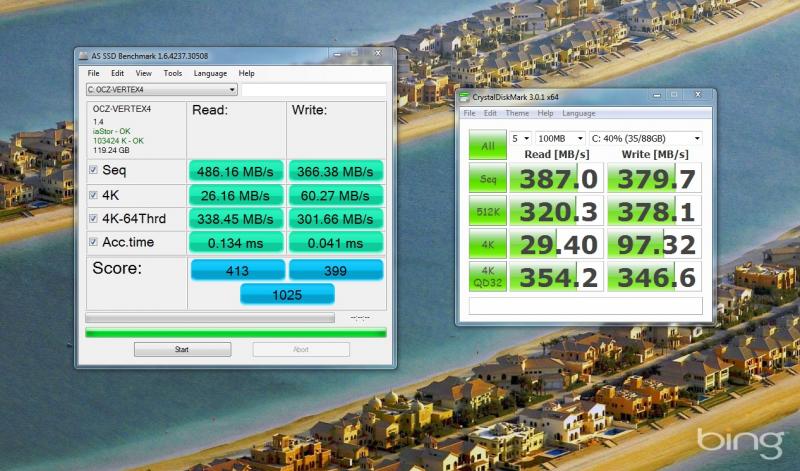Click the 4K read result 26.16 MB/s
The image size is (800, 471).
pos(235,195)
